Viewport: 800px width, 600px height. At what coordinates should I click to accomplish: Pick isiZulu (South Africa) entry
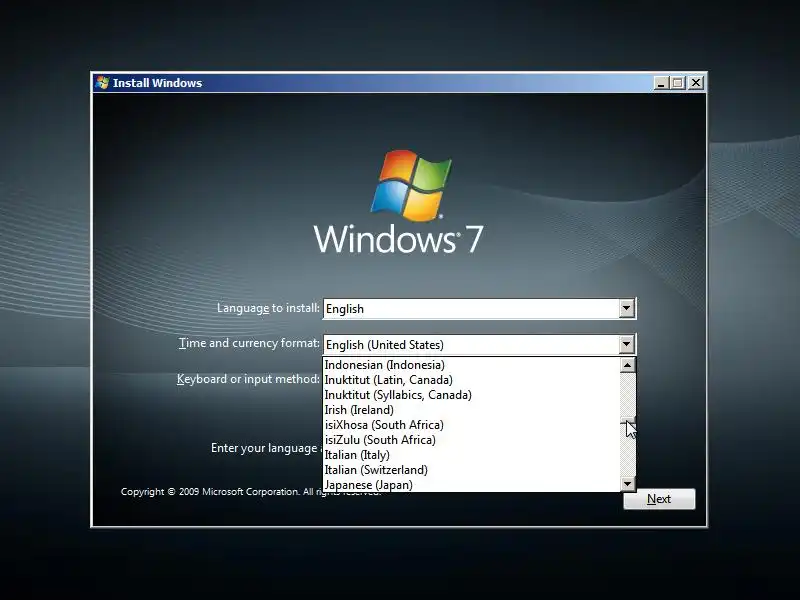click(x=471, y=440)
